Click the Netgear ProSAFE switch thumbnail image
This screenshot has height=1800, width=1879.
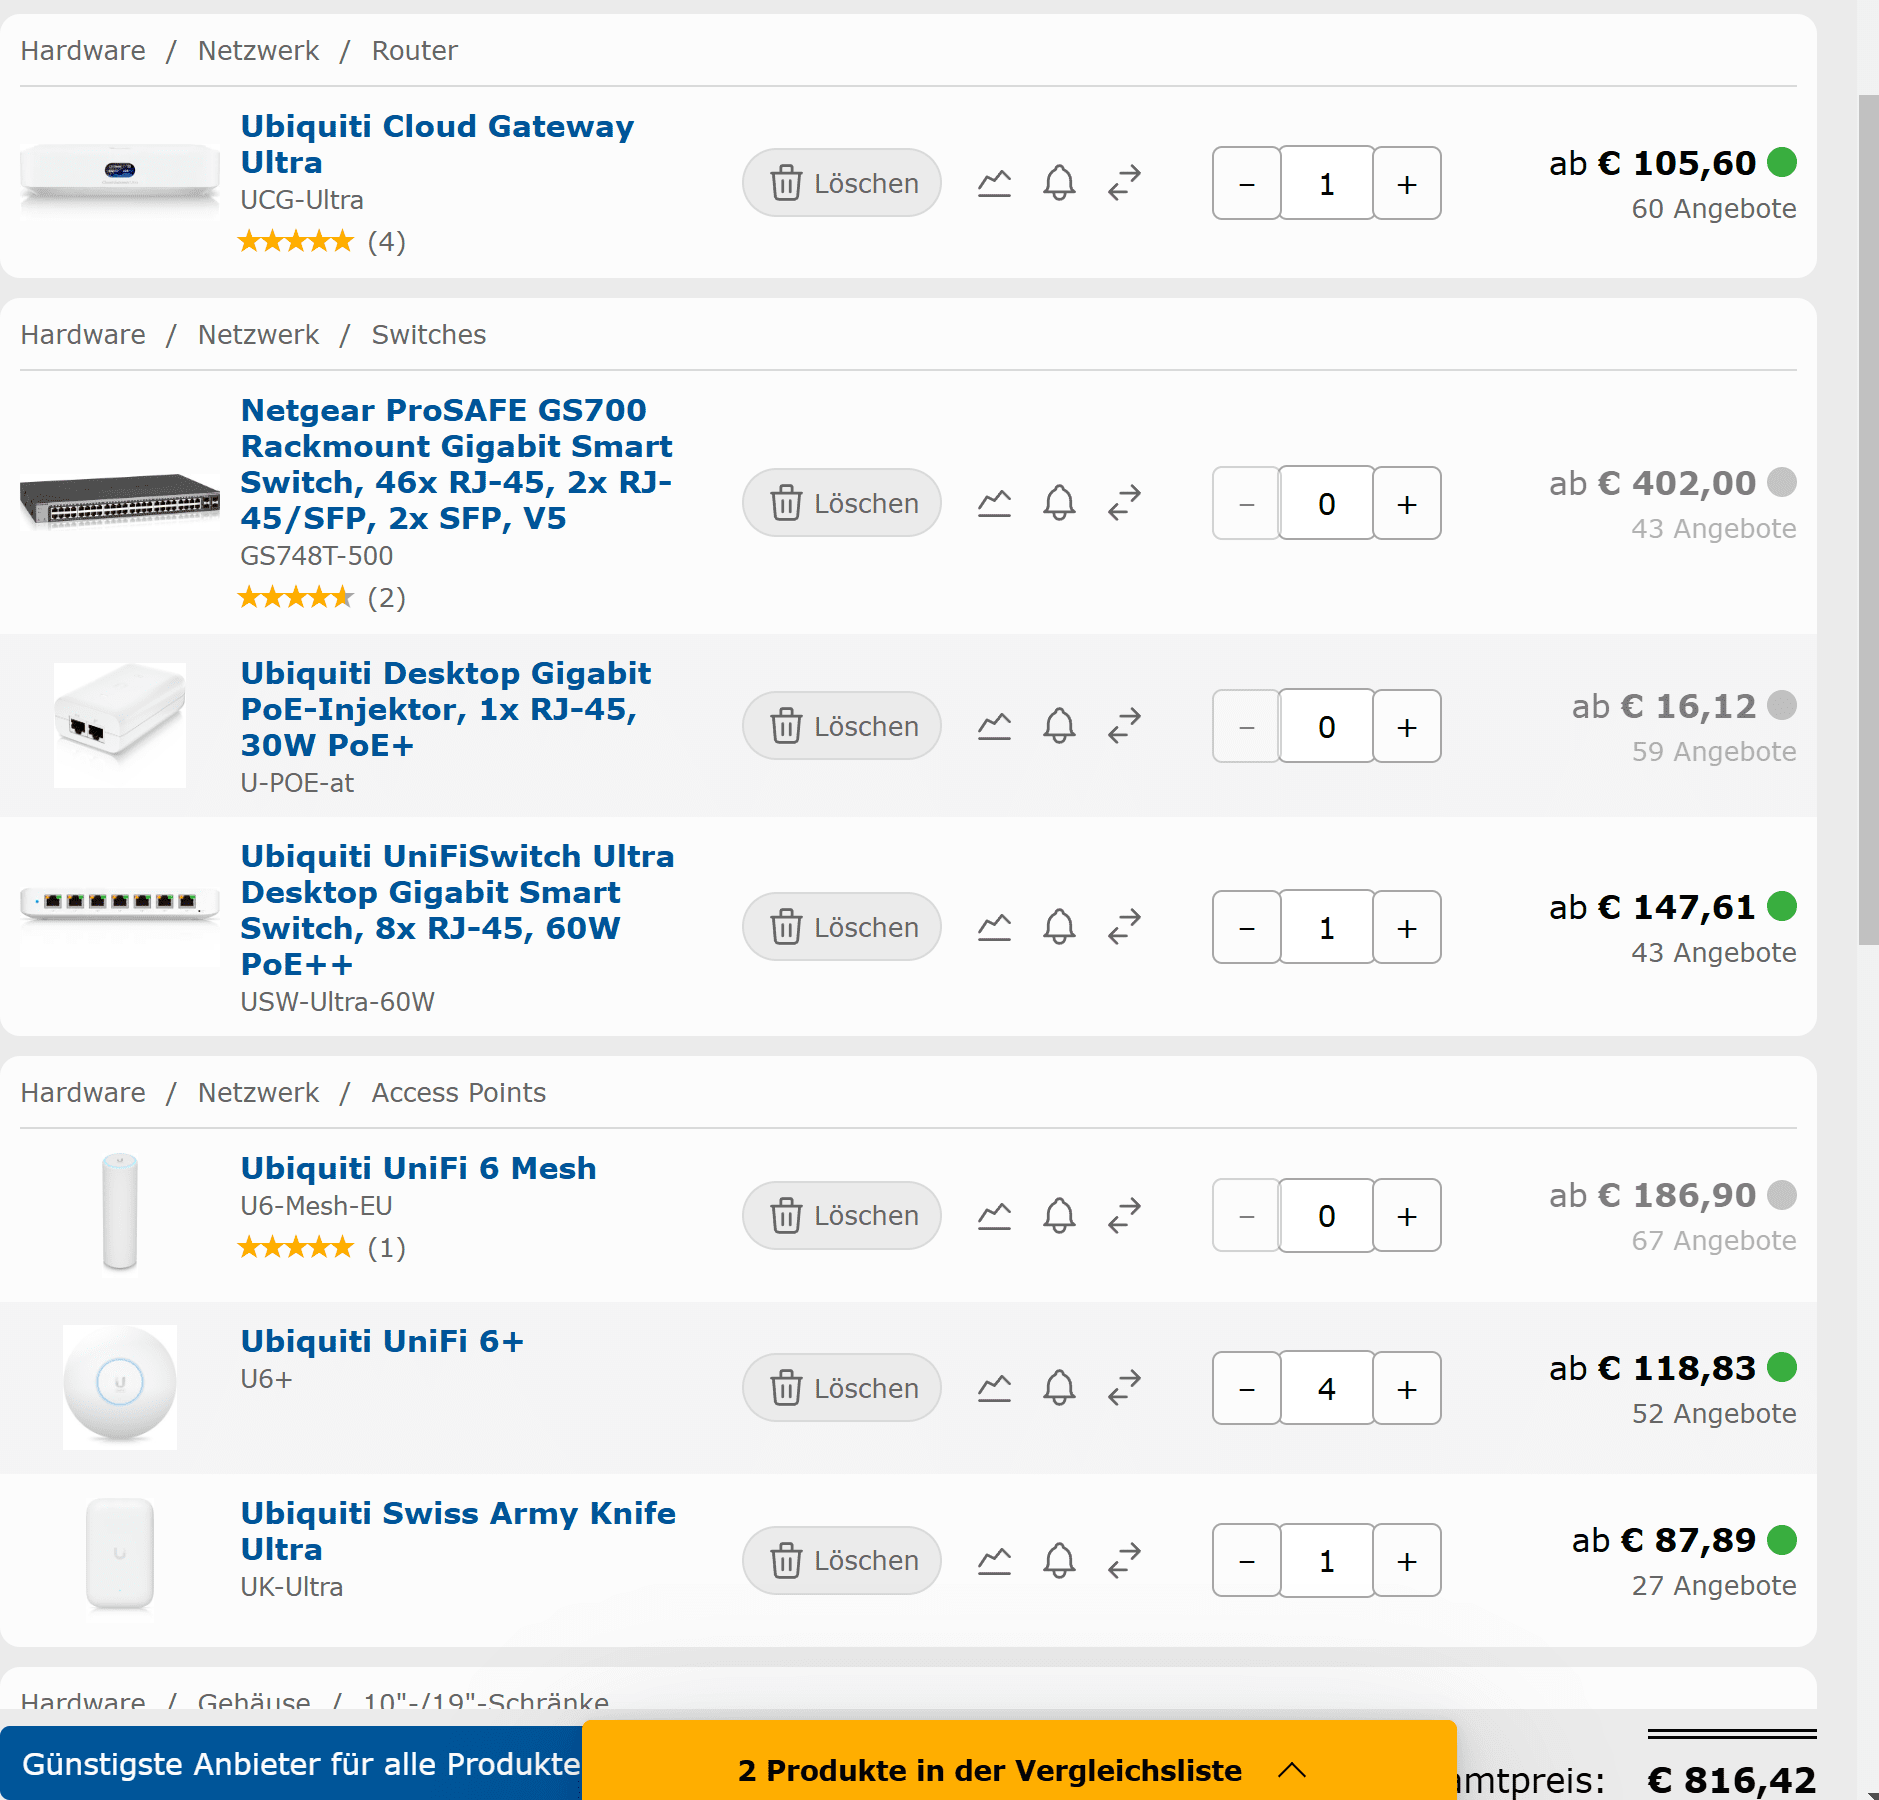[x=120, y=499]
